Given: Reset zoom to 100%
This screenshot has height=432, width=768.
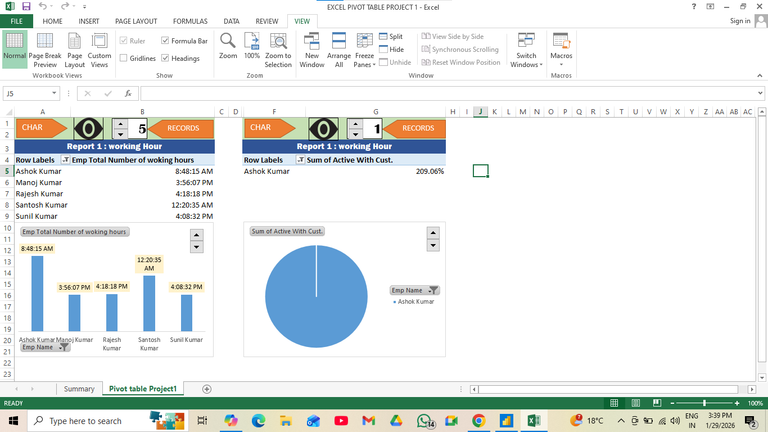Looking at the screenshot, I should (x=252, y=47).
